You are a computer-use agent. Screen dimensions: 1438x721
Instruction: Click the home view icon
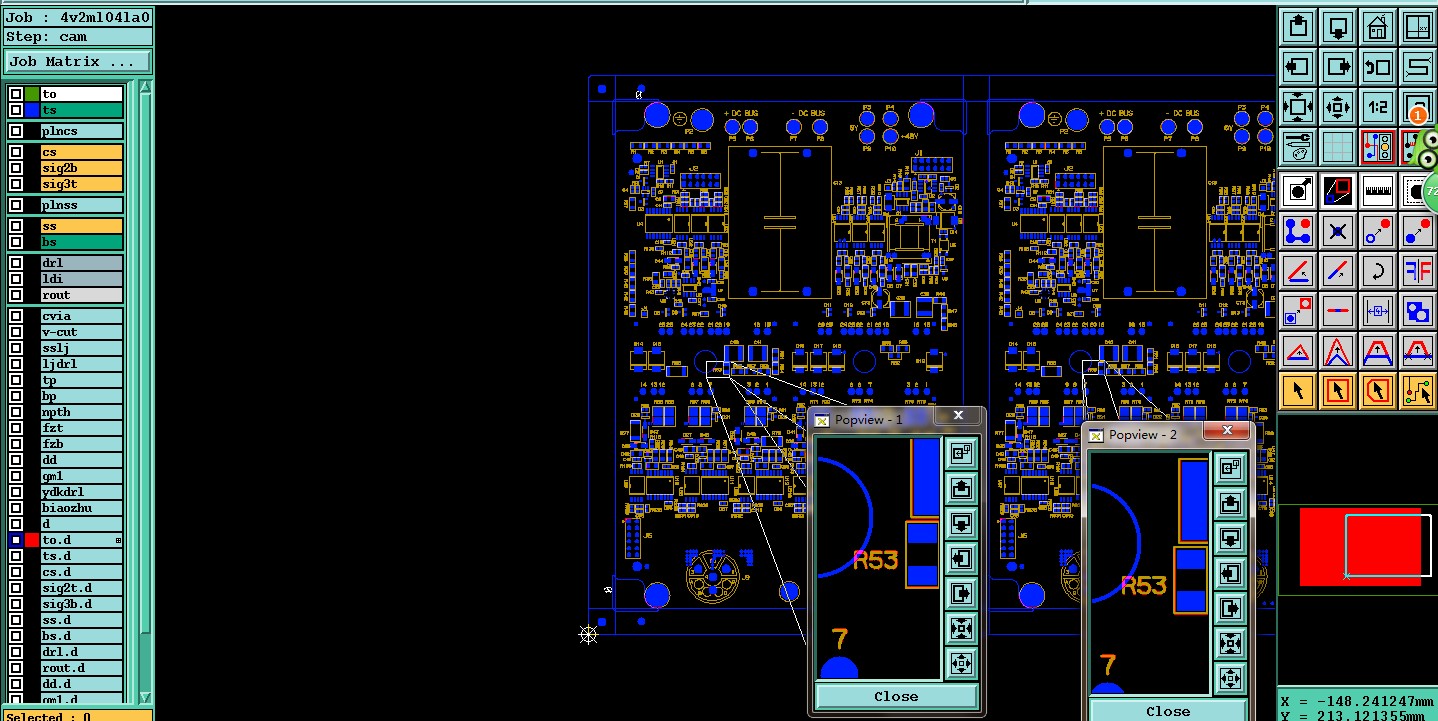point(1378,26)
